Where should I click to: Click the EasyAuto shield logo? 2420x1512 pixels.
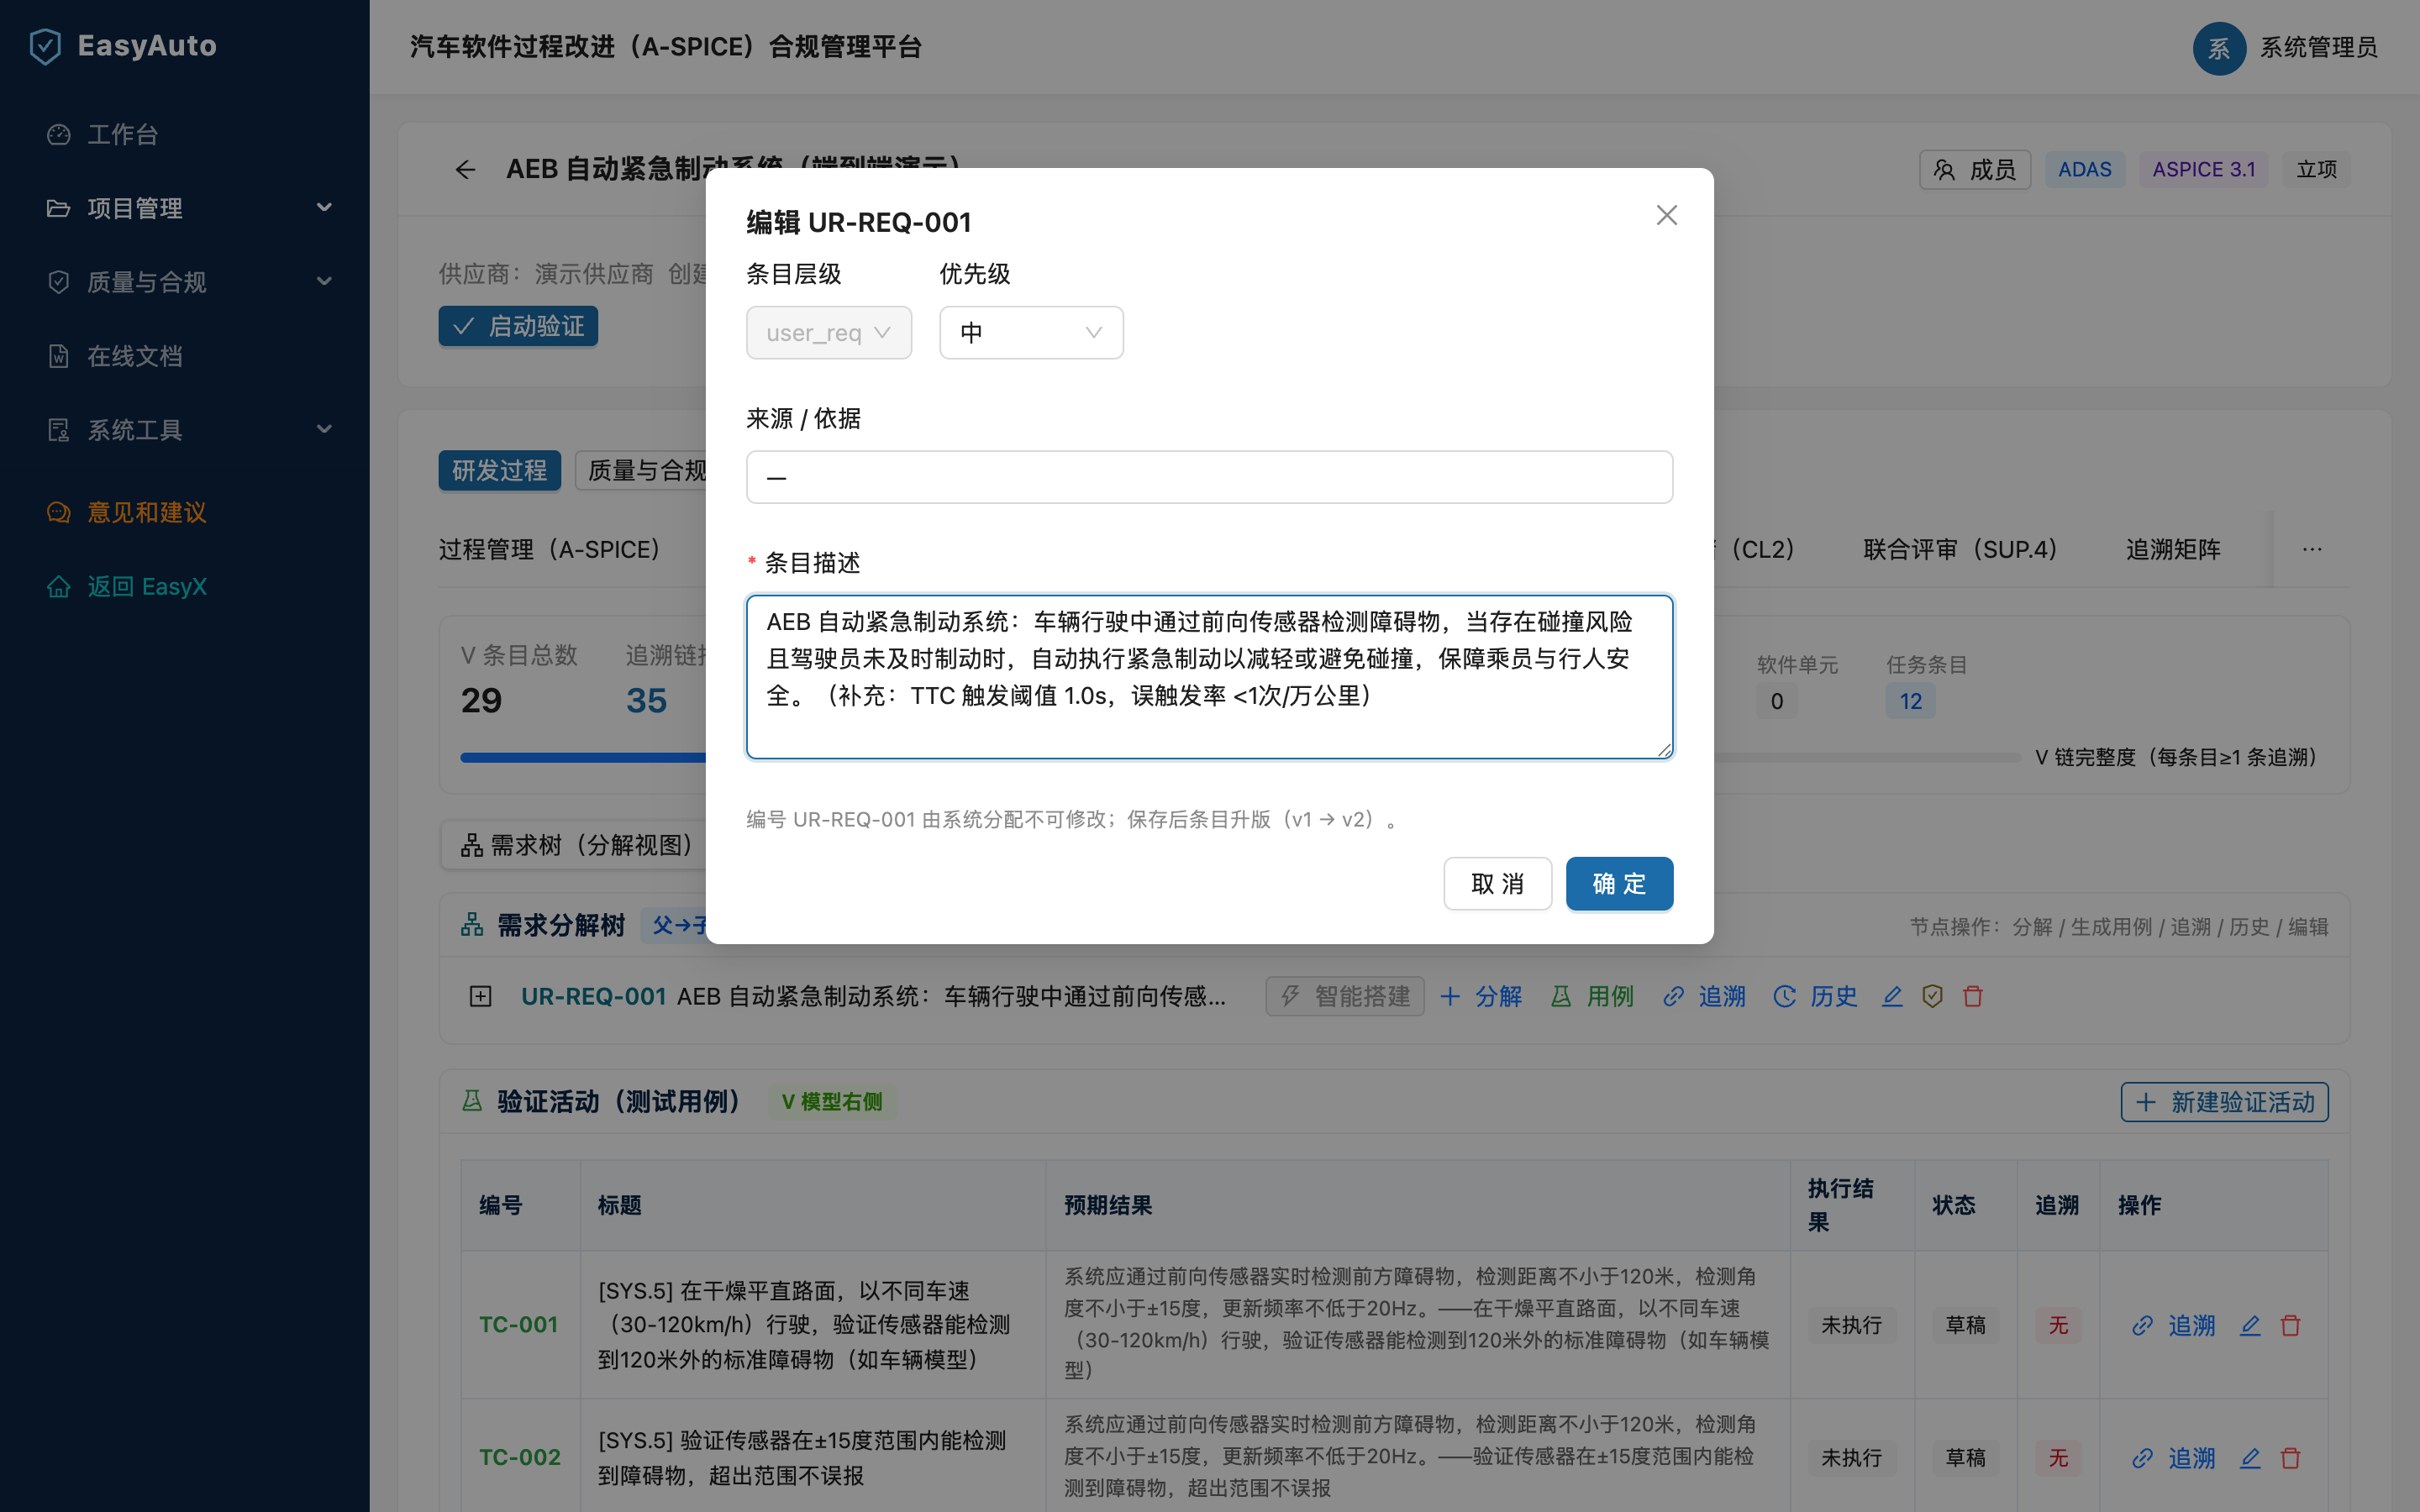[x=45, y=46]
